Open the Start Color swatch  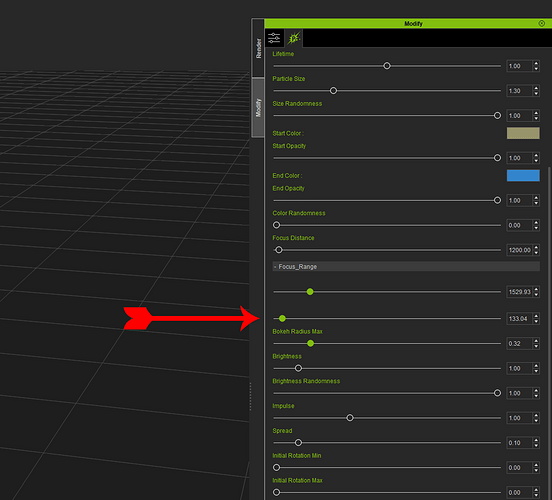click(x=523, y=133)
